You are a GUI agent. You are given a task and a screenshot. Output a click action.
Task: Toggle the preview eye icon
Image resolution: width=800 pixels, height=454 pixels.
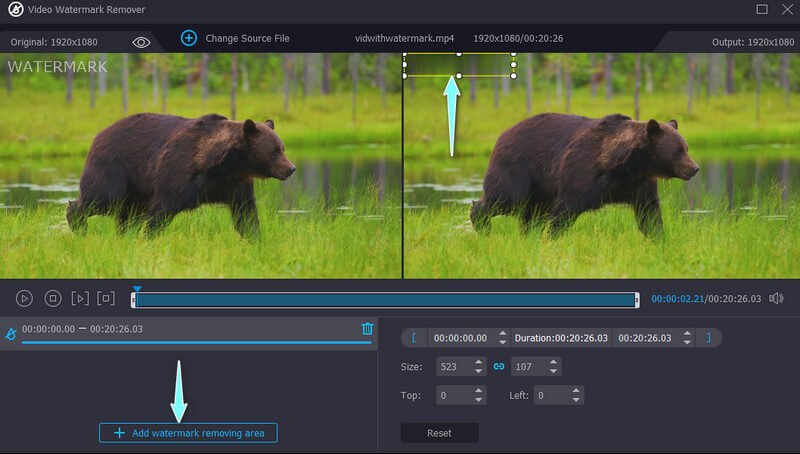[x=141, y=41]
